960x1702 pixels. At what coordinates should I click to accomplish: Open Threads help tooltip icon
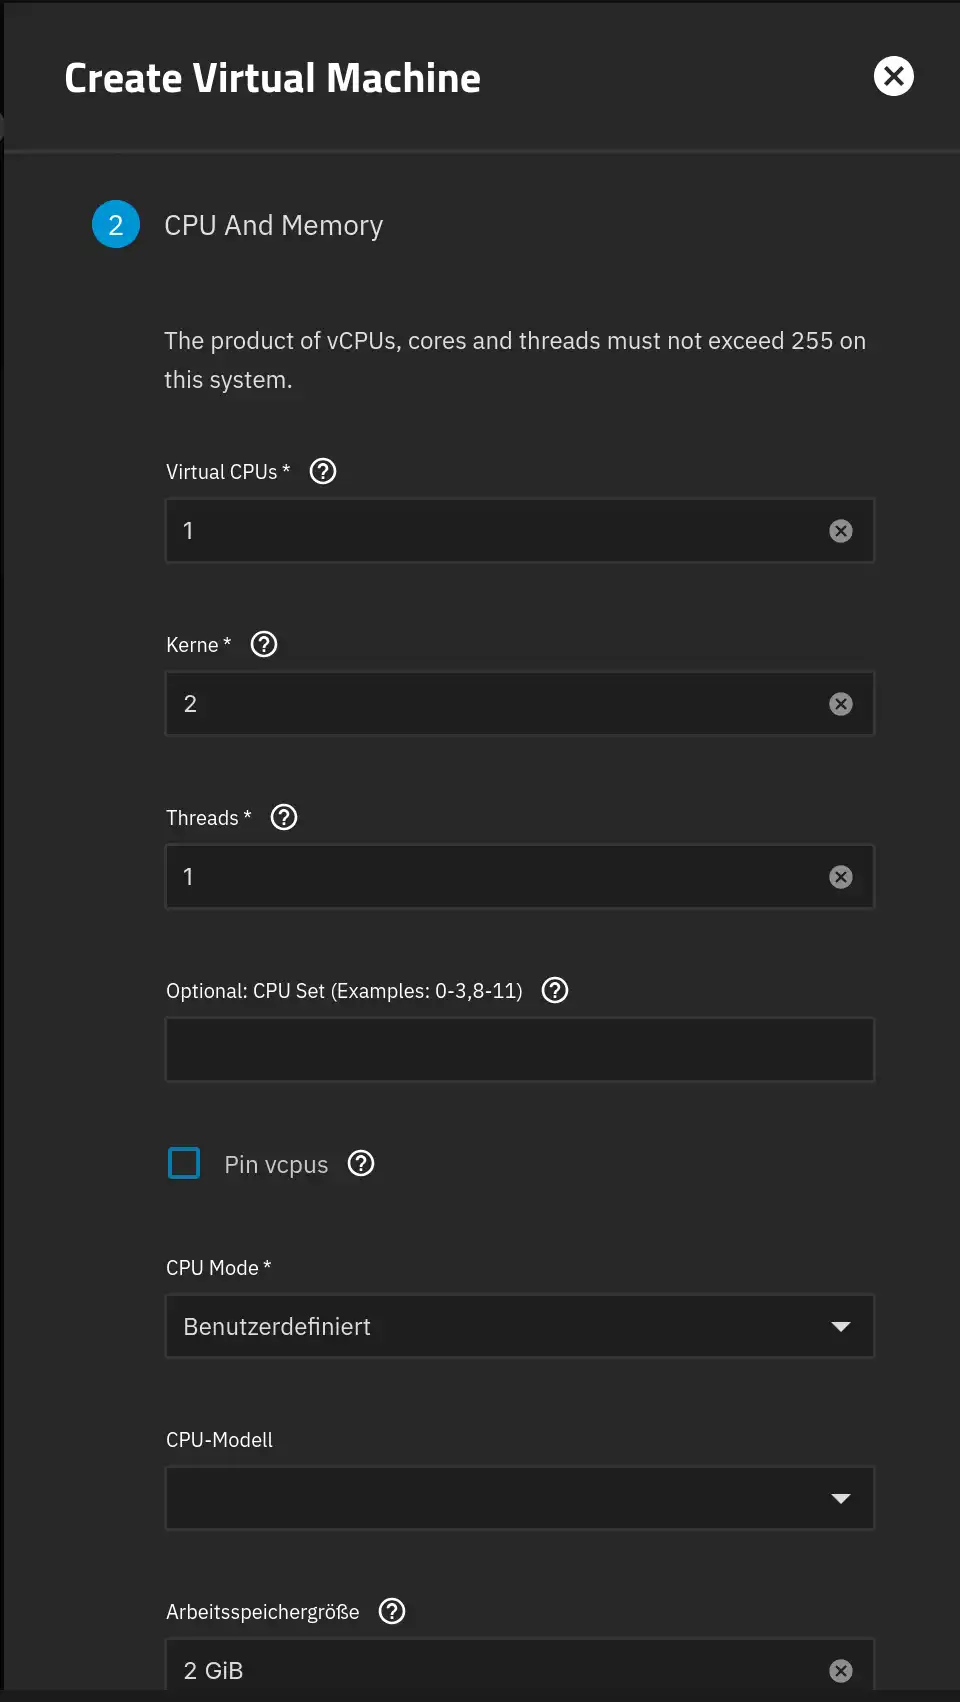pyautogui.click(x=284, y=817)
